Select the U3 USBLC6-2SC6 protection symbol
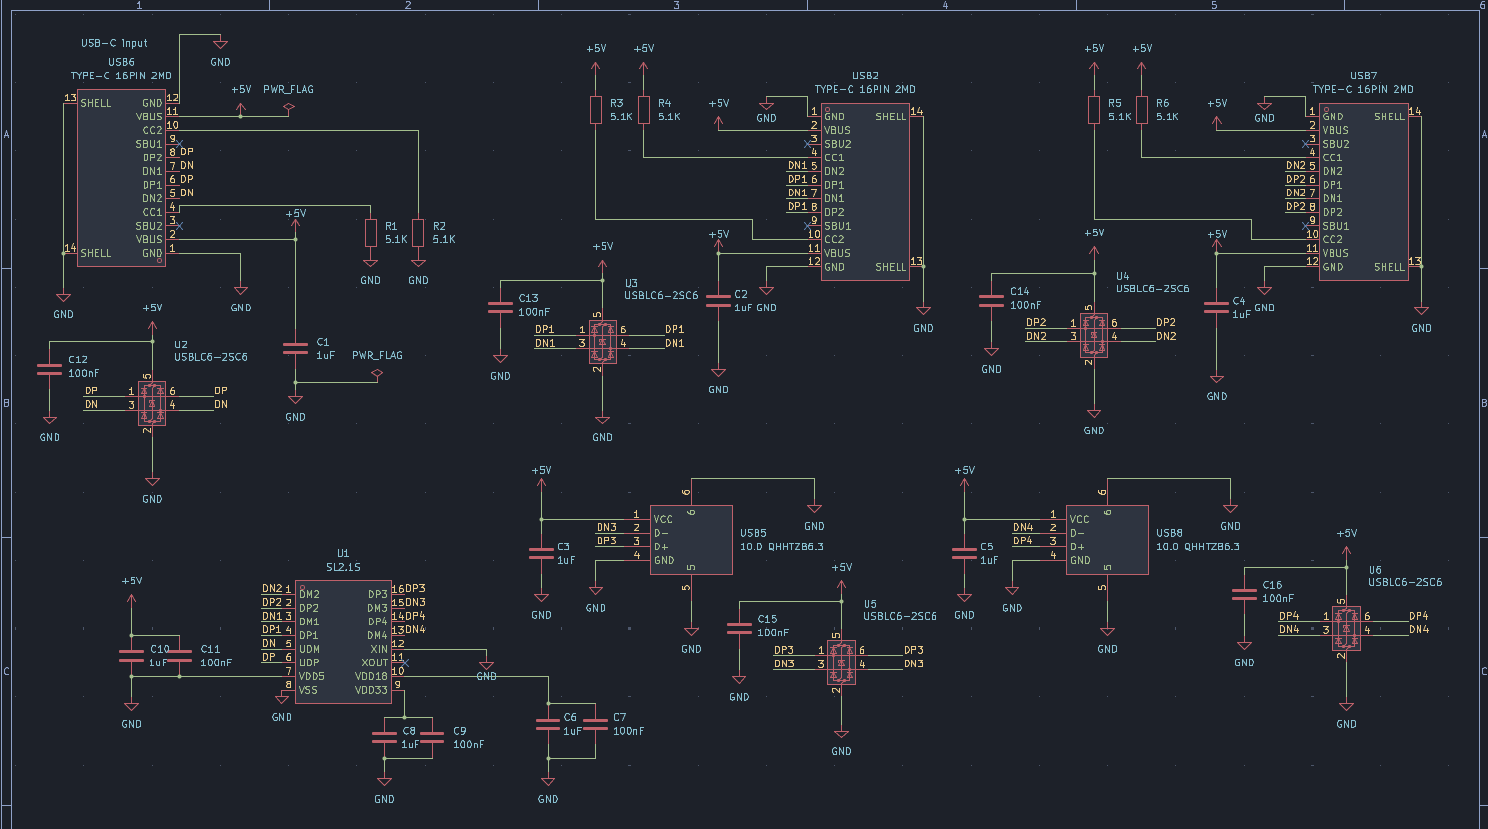The height and width of the screenshot is (829, 1488). (x=602, y=340)
